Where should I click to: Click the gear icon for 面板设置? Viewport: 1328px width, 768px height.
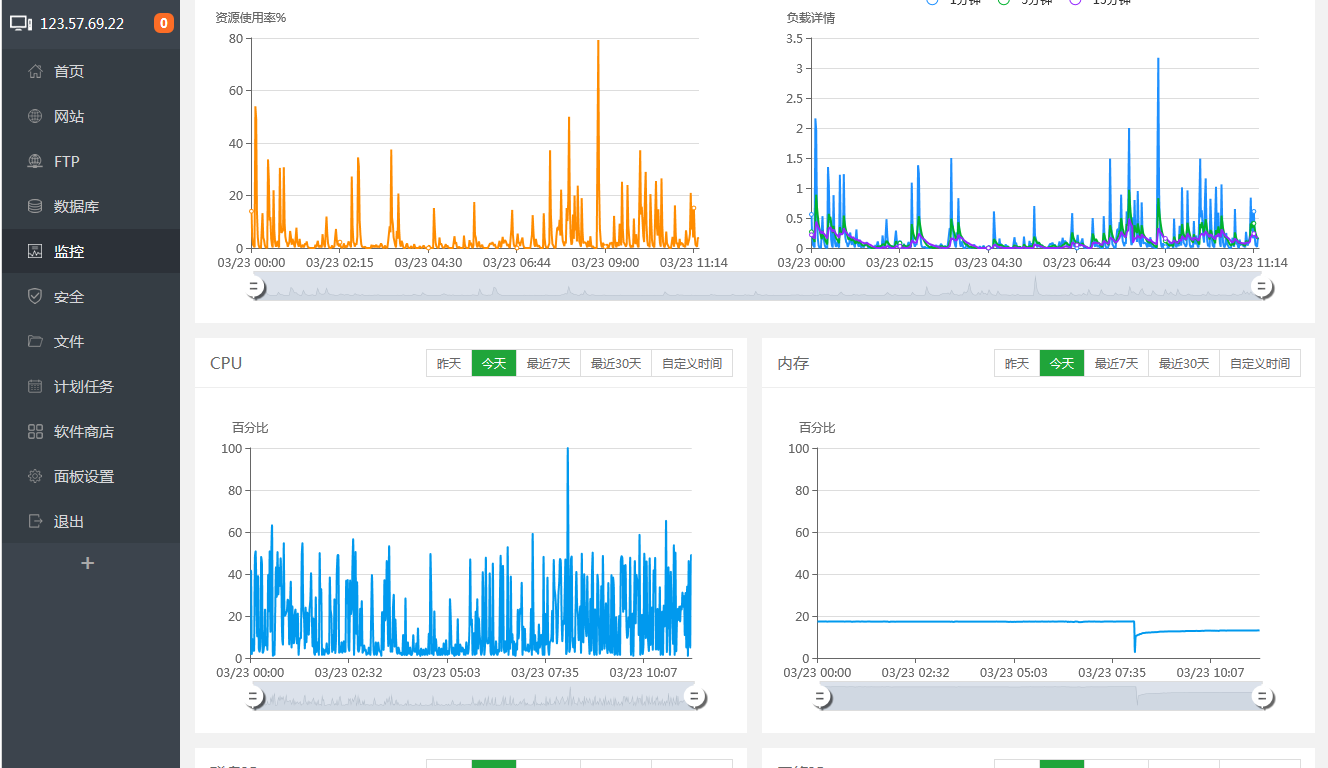click(x=35, y=476)
